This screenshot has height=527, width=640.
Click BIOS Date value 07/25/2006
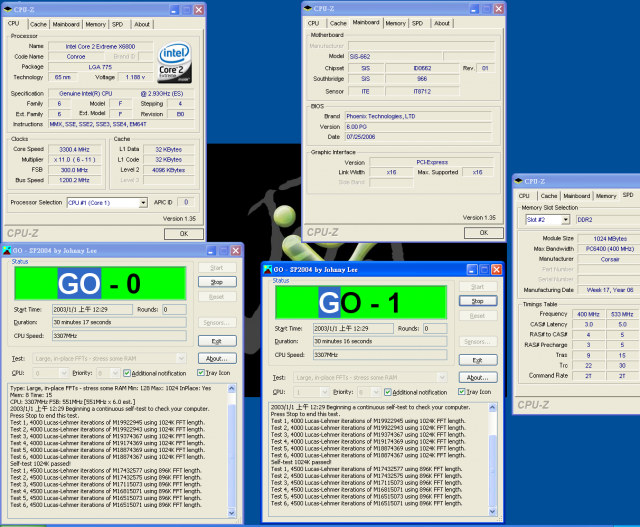418,137
